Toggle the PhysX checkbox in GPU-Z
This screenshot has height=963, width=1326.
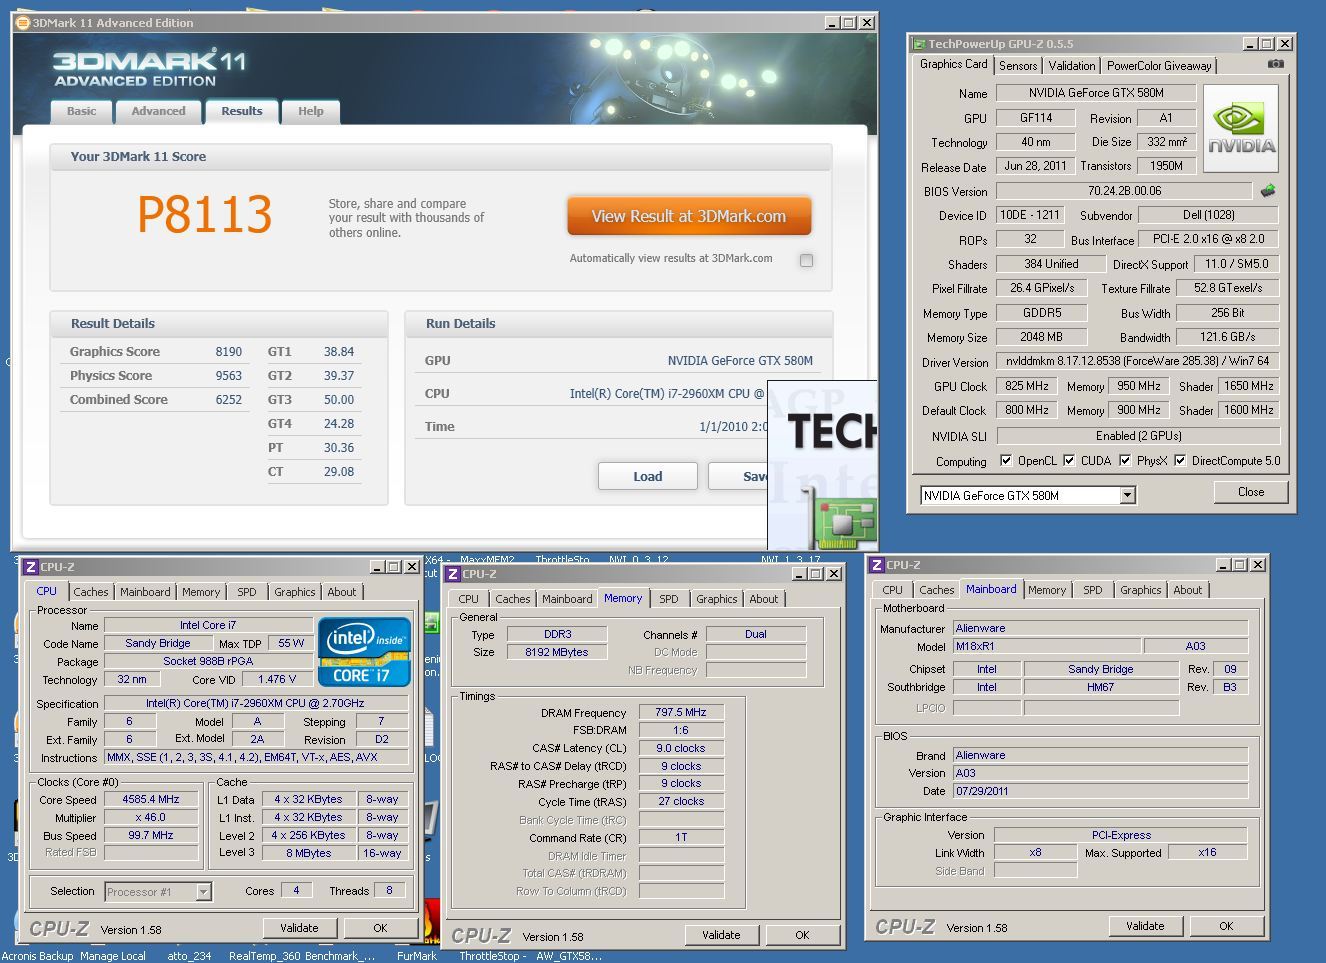pos(1125,461)
